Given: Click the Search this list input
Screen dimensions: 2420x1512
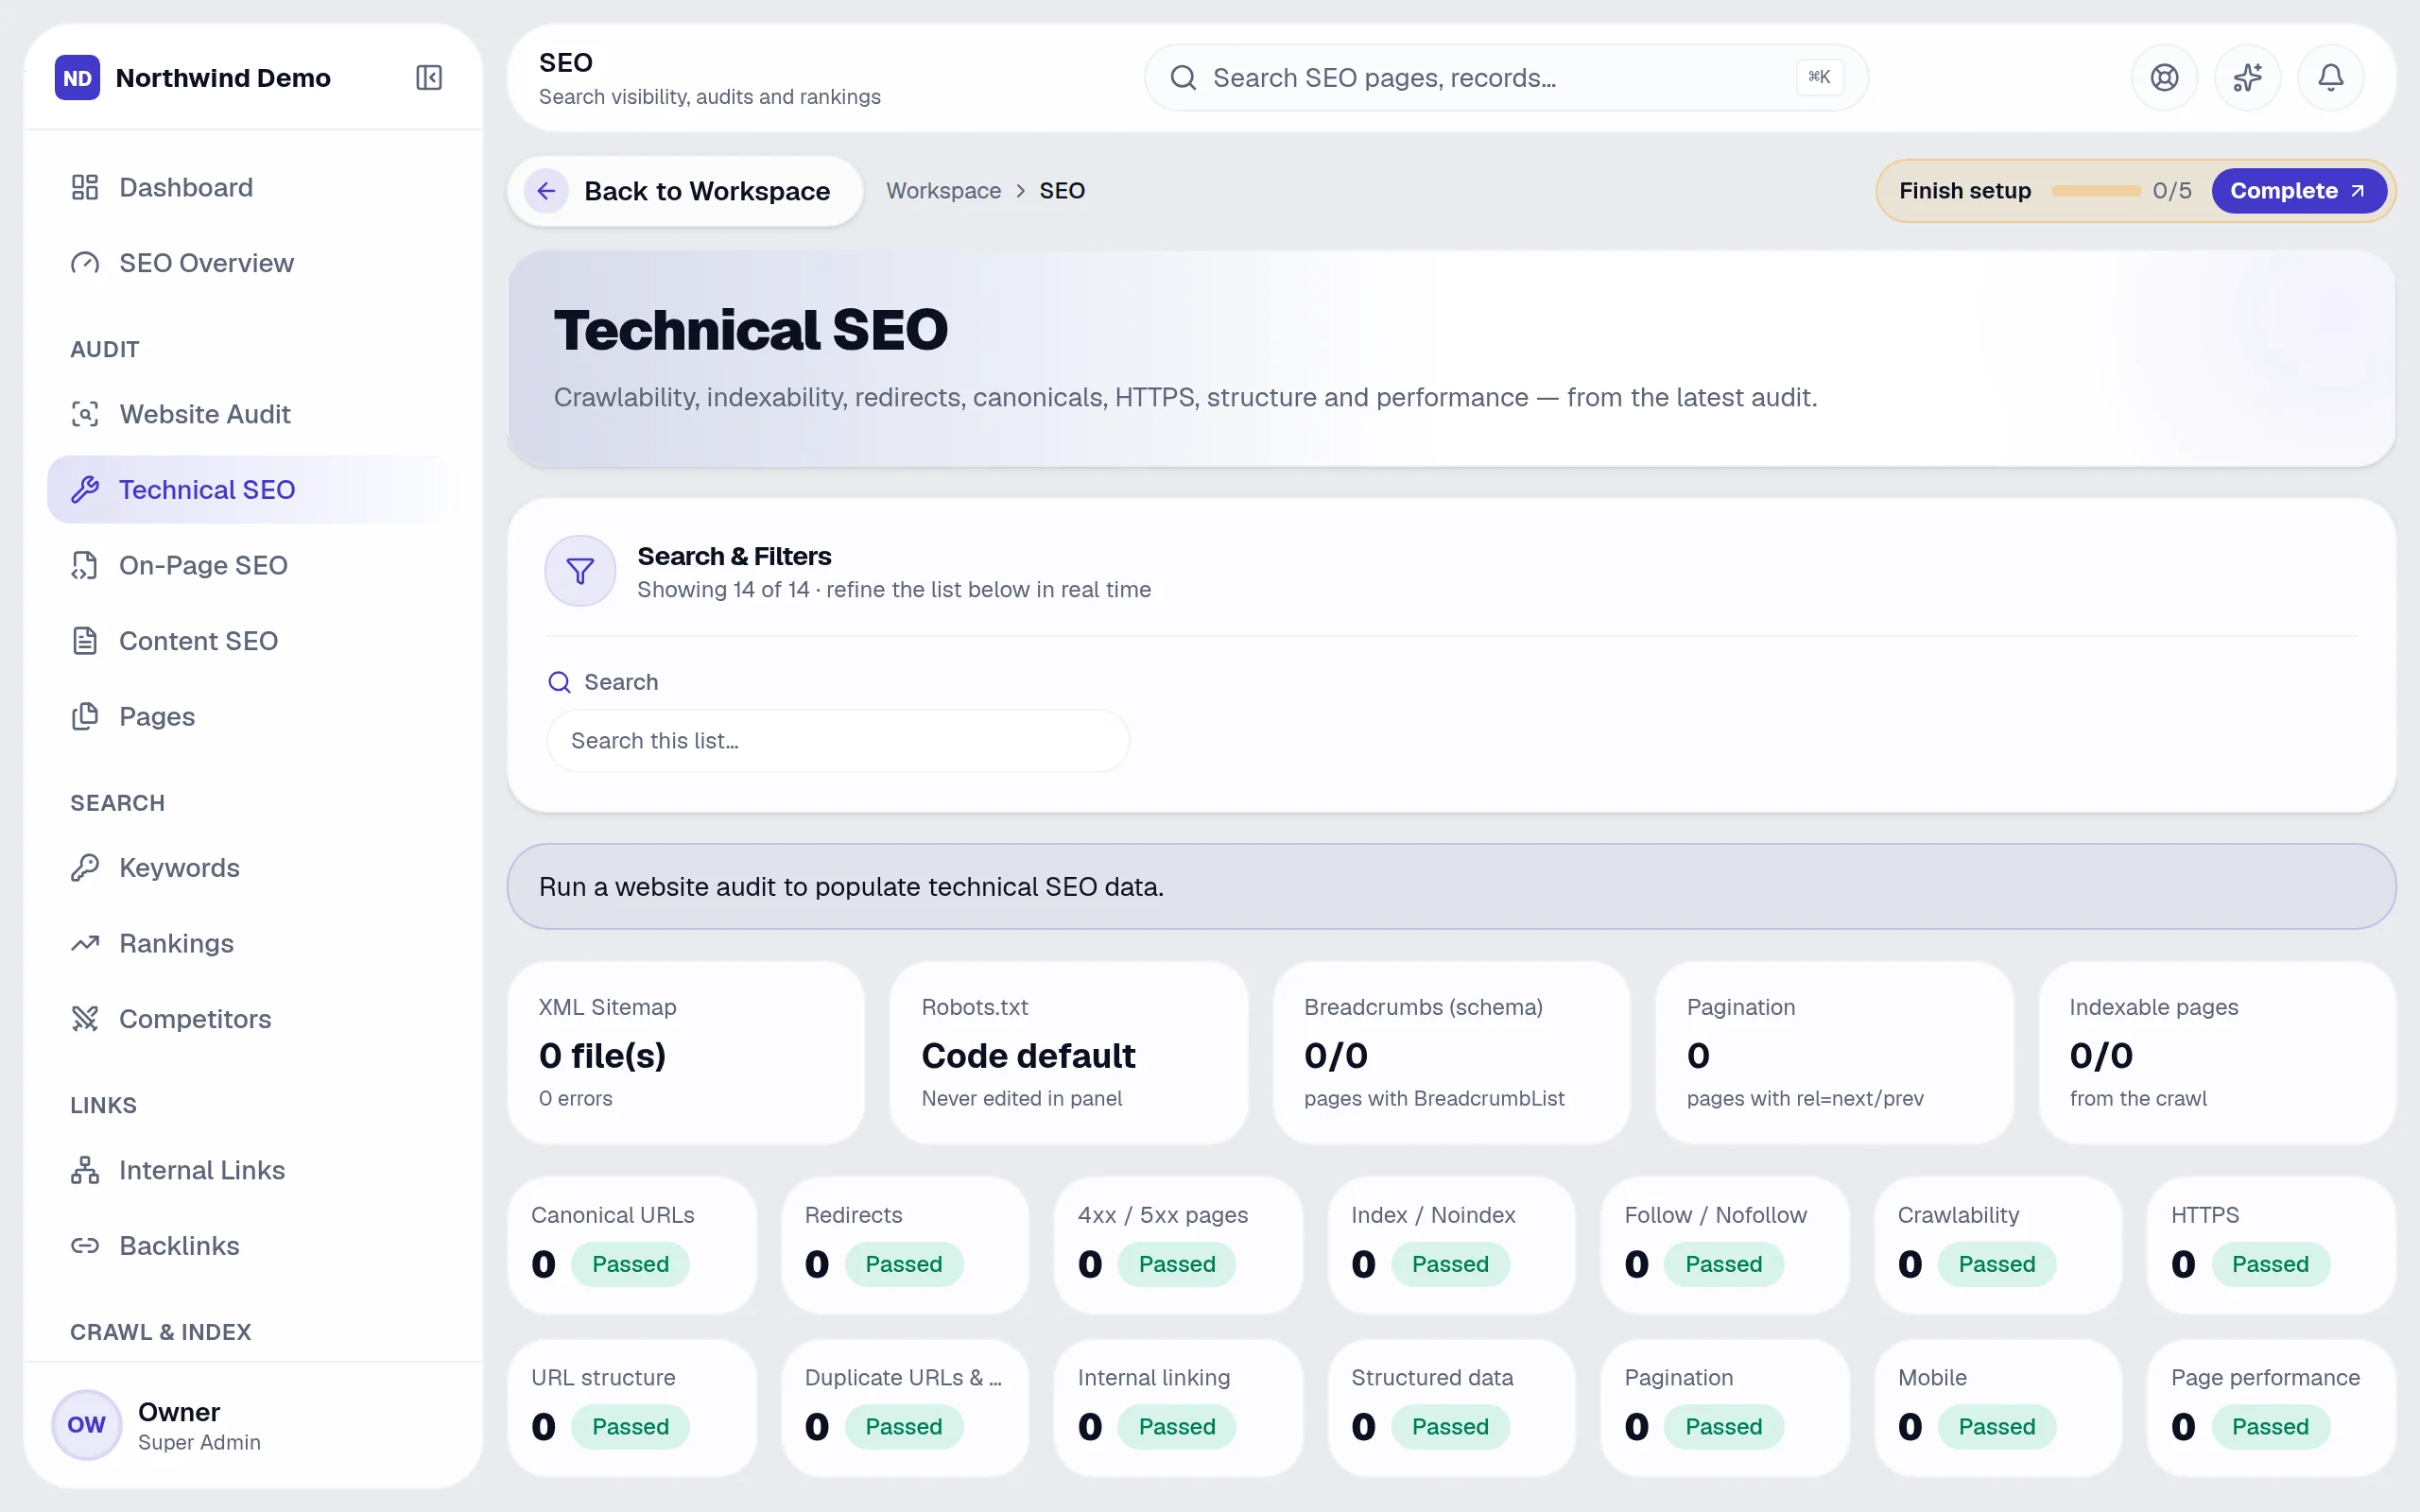Looking at the screenshot, I should [x=838, y=741].
